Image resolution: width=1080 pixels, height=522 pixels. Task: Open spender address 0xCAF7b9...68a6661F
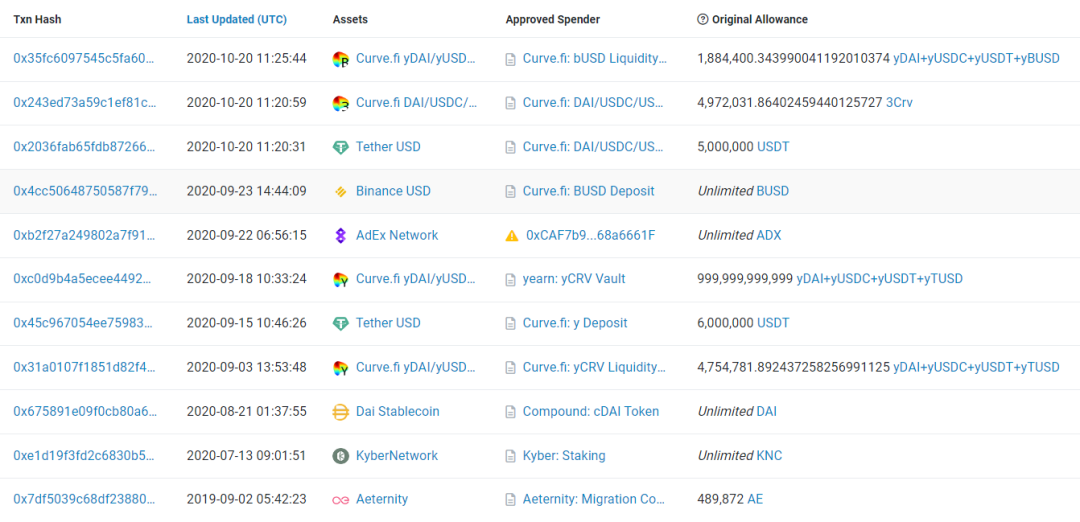pos(590,235)
